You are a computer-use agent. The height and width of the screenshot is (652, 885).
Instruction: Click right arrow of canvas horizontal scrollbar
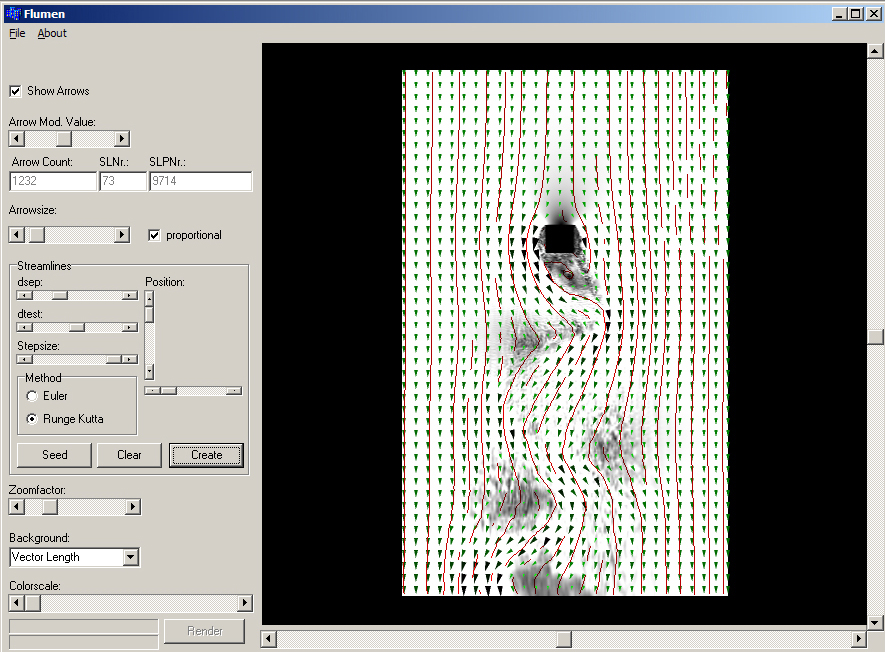858,638
